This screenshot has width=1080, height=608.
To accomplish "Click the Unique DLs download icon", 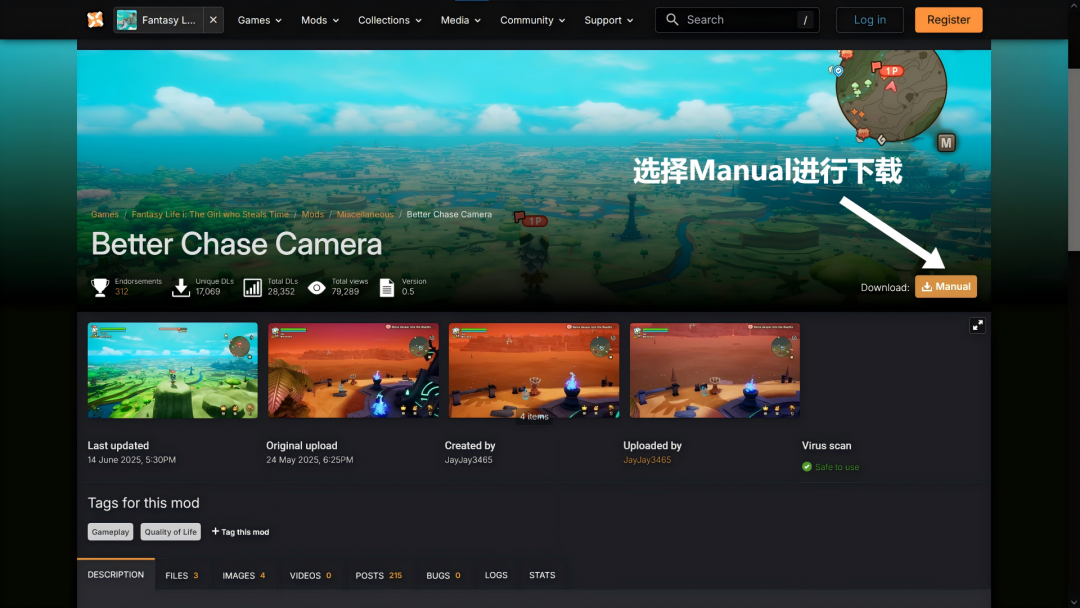I will (x=180, y=287).
